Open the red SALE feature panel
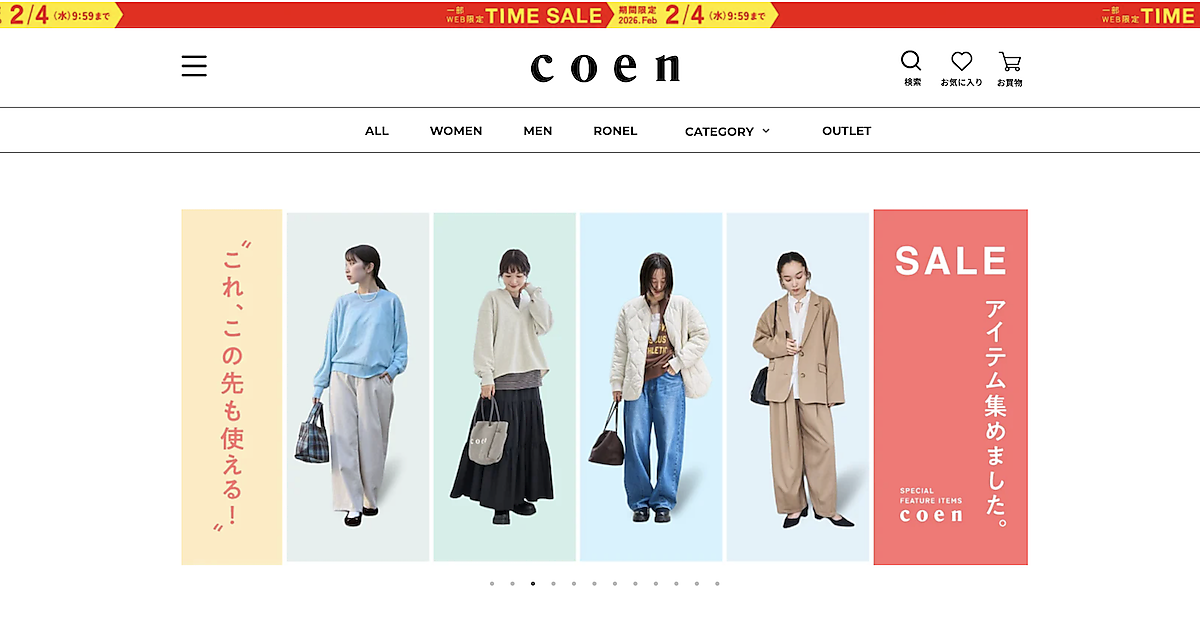 (x=950, y=387)
